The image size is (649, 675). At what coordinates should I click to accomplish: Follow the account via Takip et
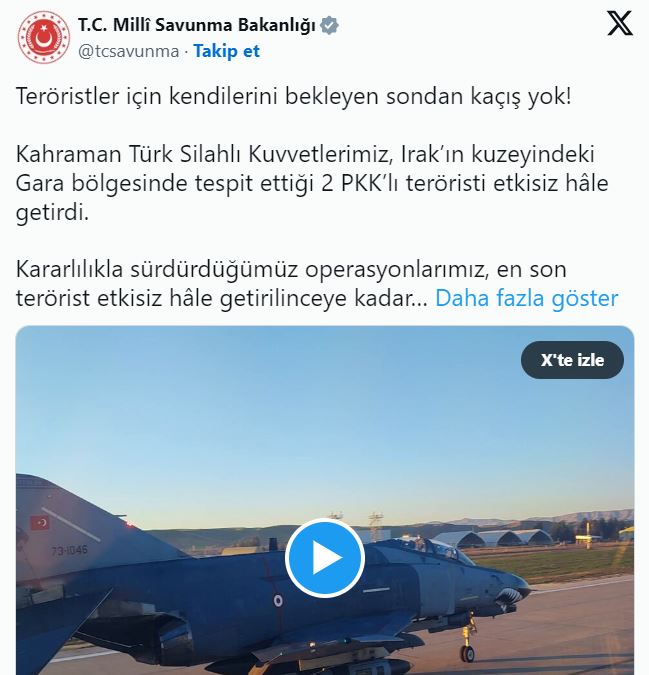pos(226,51)
